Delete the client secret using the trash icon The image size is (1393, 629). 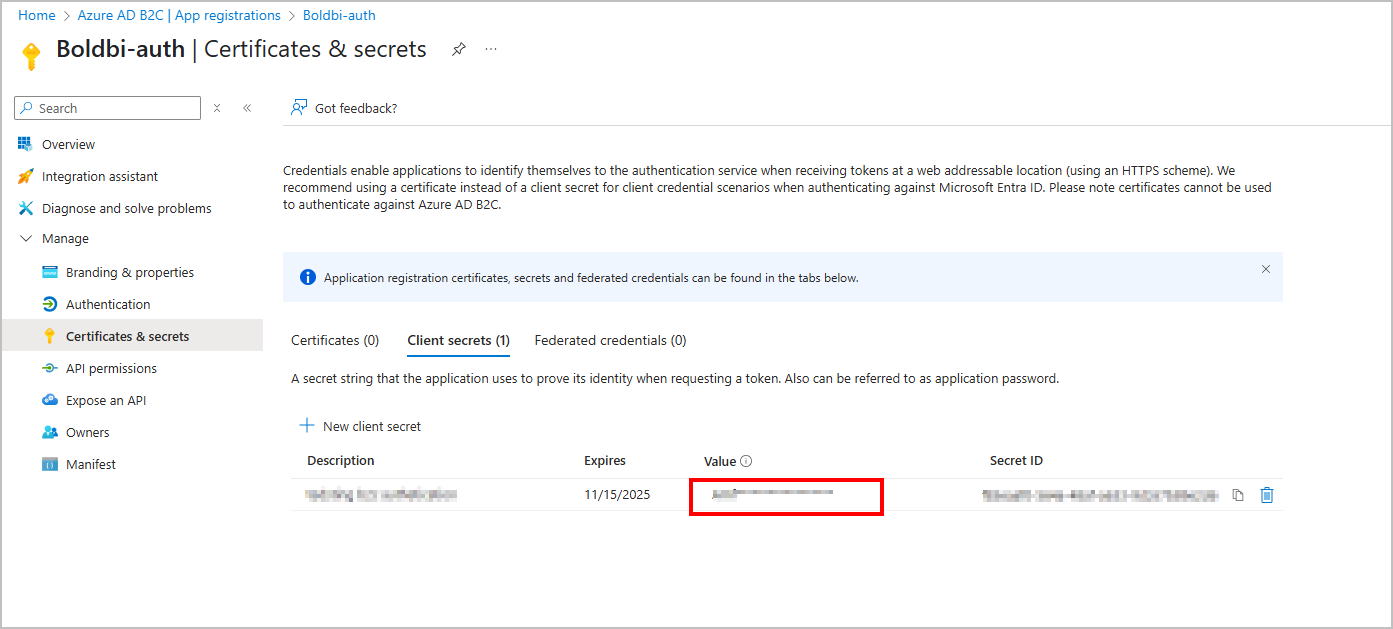pos(1266,494)
